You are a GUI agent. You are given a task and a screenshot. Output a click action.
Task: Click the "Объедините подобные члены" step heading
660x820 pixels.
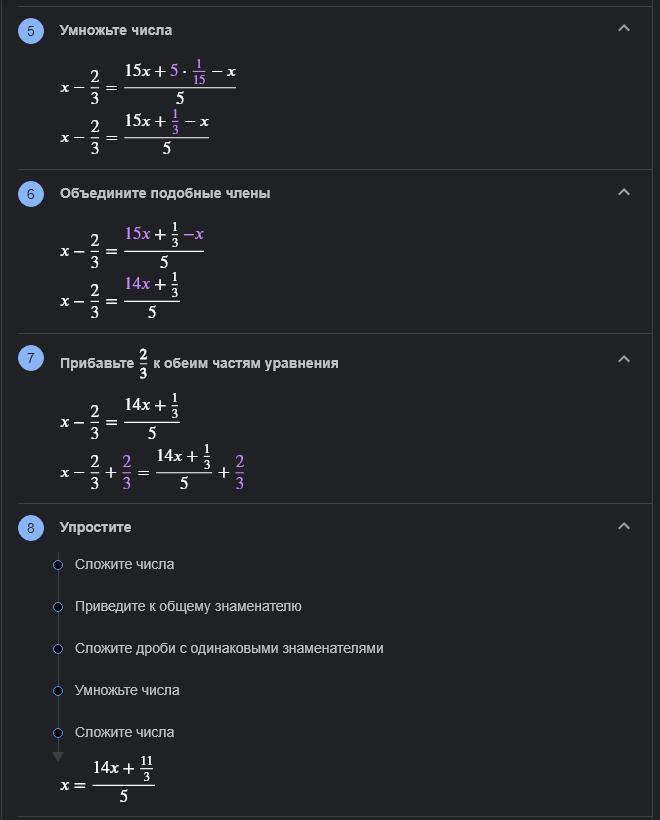(165, 194)
